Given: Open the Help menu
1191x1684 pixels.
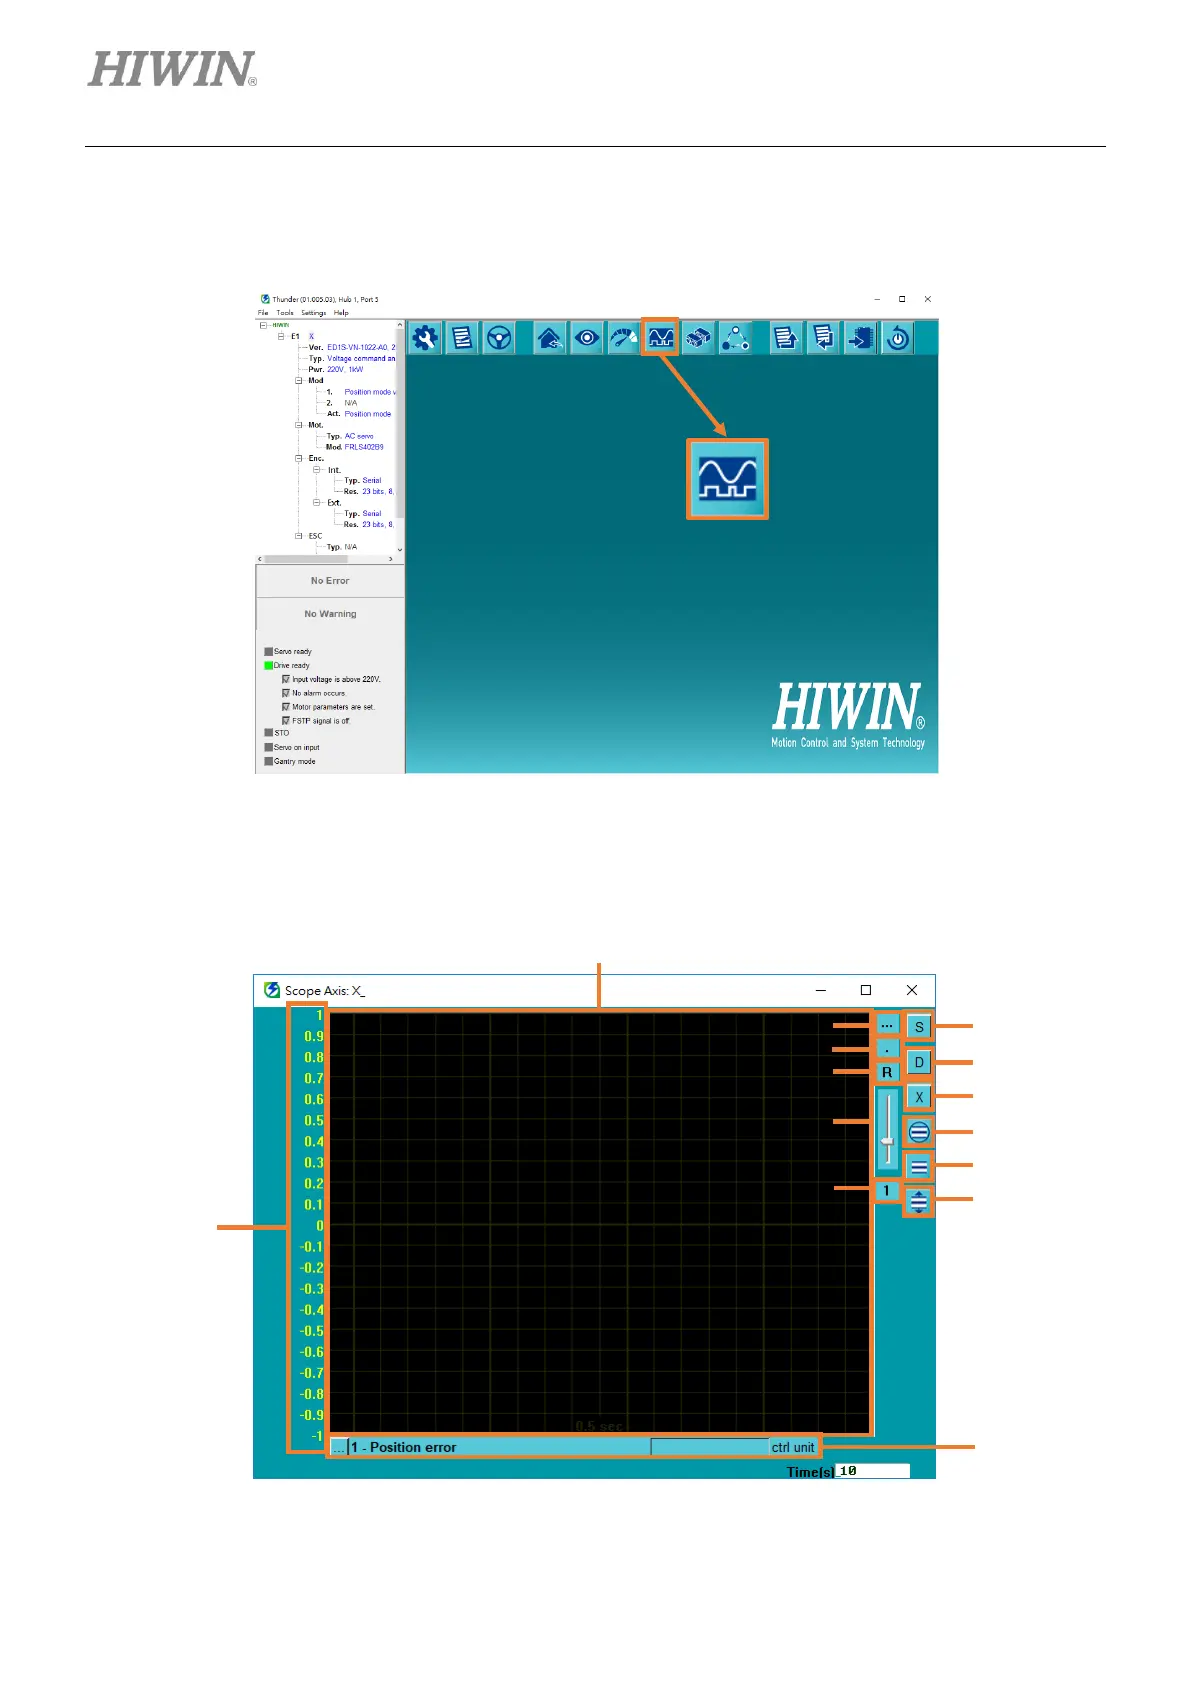Looking at the screenshot, I should click(341, 313).
